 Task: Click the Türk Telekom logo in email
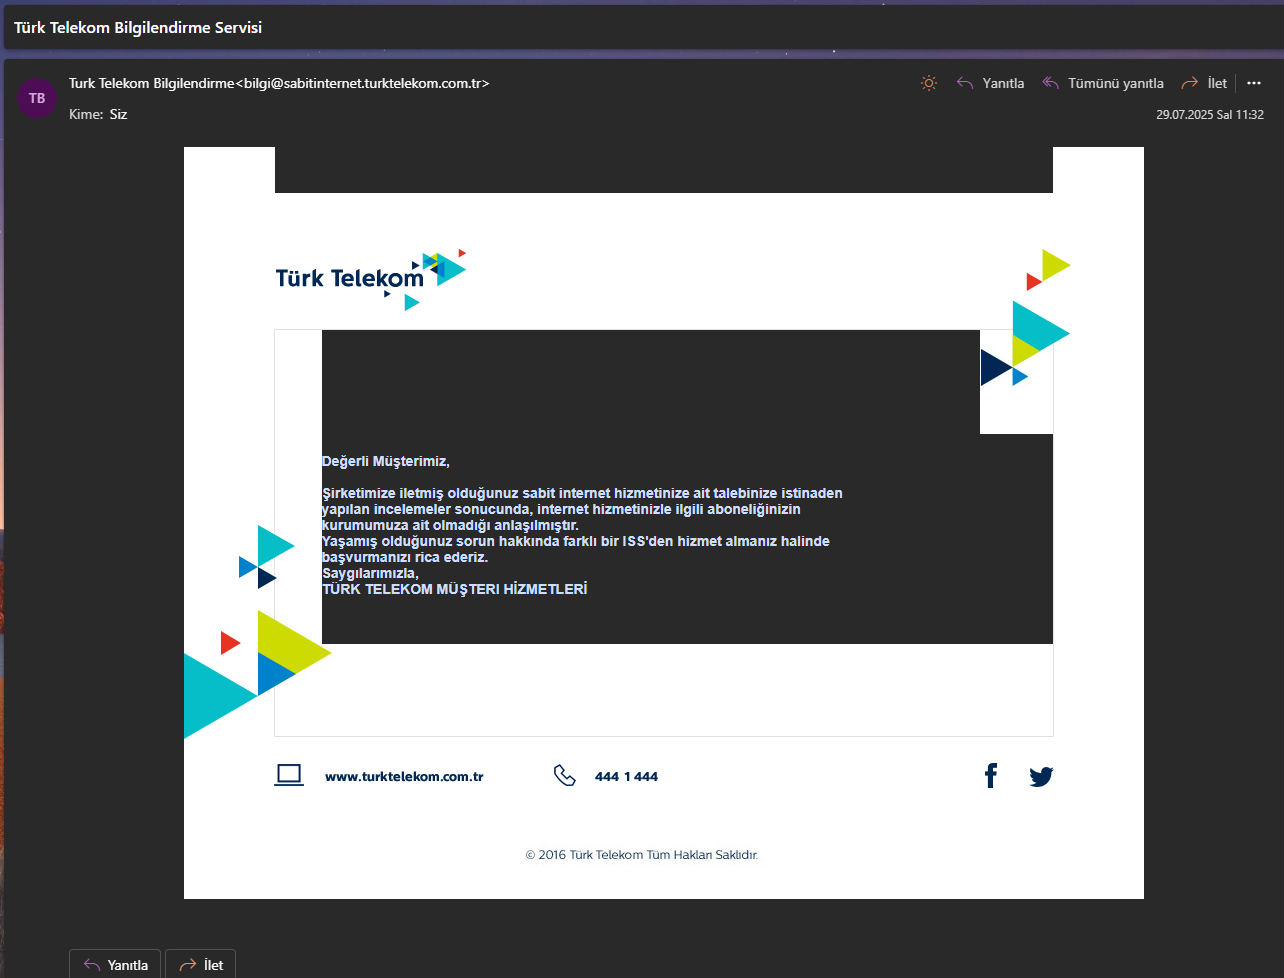(x=371, y=279)
